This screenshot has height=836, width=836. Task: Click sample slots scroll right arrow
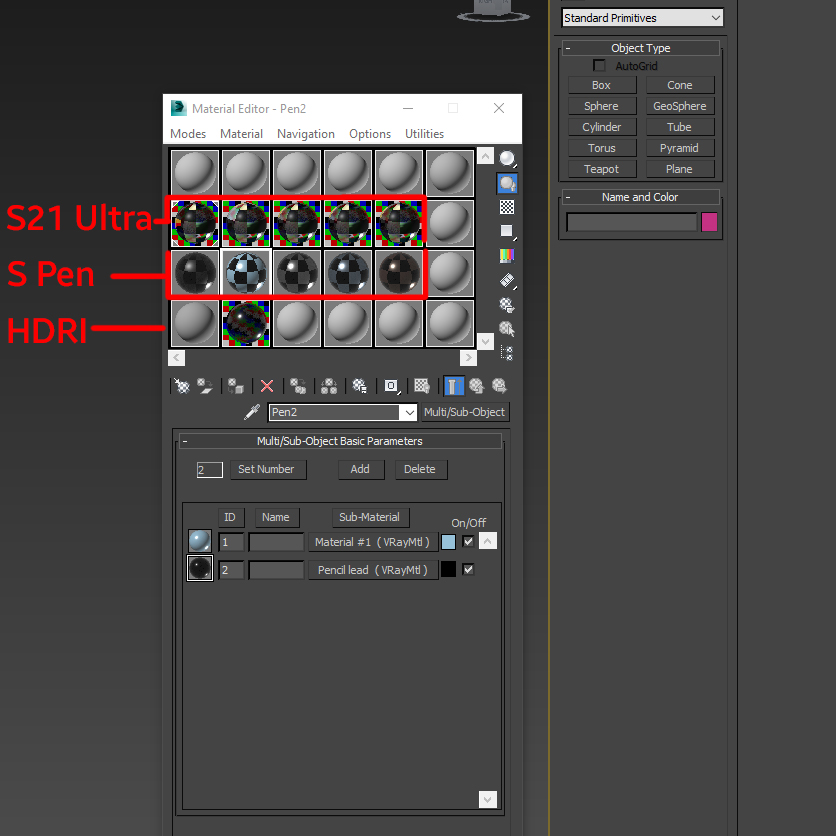tap(468, 358)
